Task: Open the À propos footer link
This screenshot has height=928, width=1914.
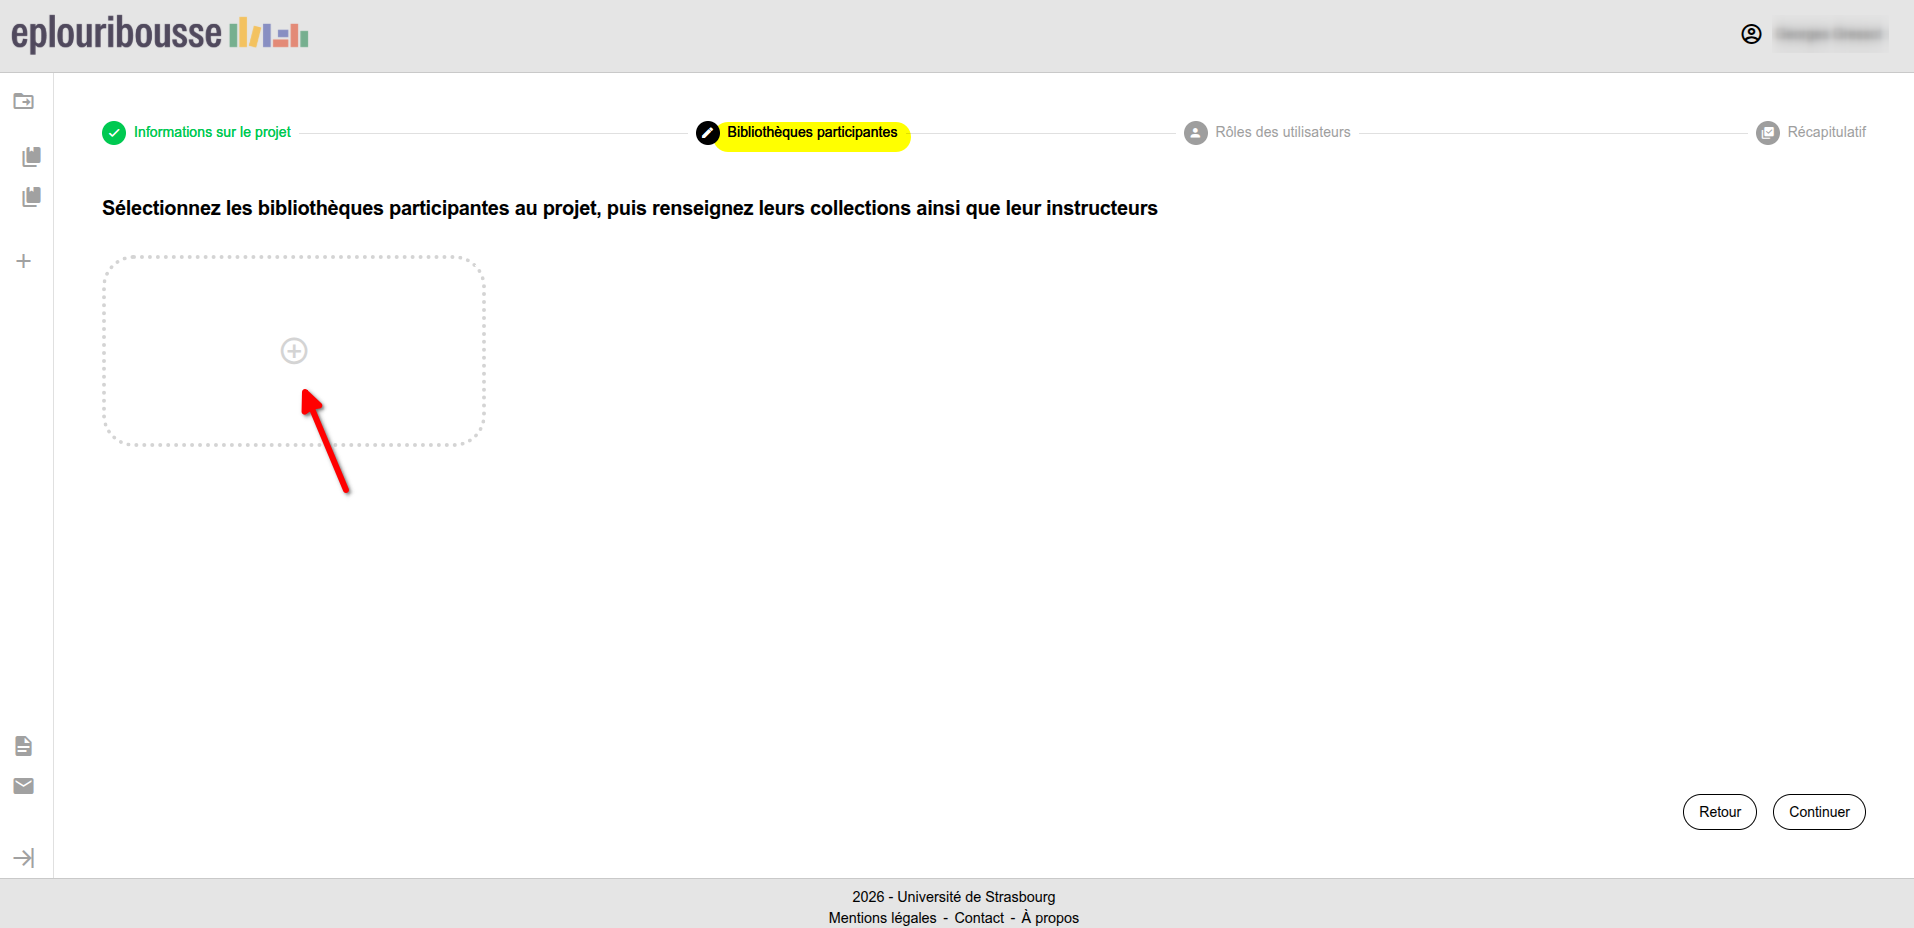Action: 1050,918
